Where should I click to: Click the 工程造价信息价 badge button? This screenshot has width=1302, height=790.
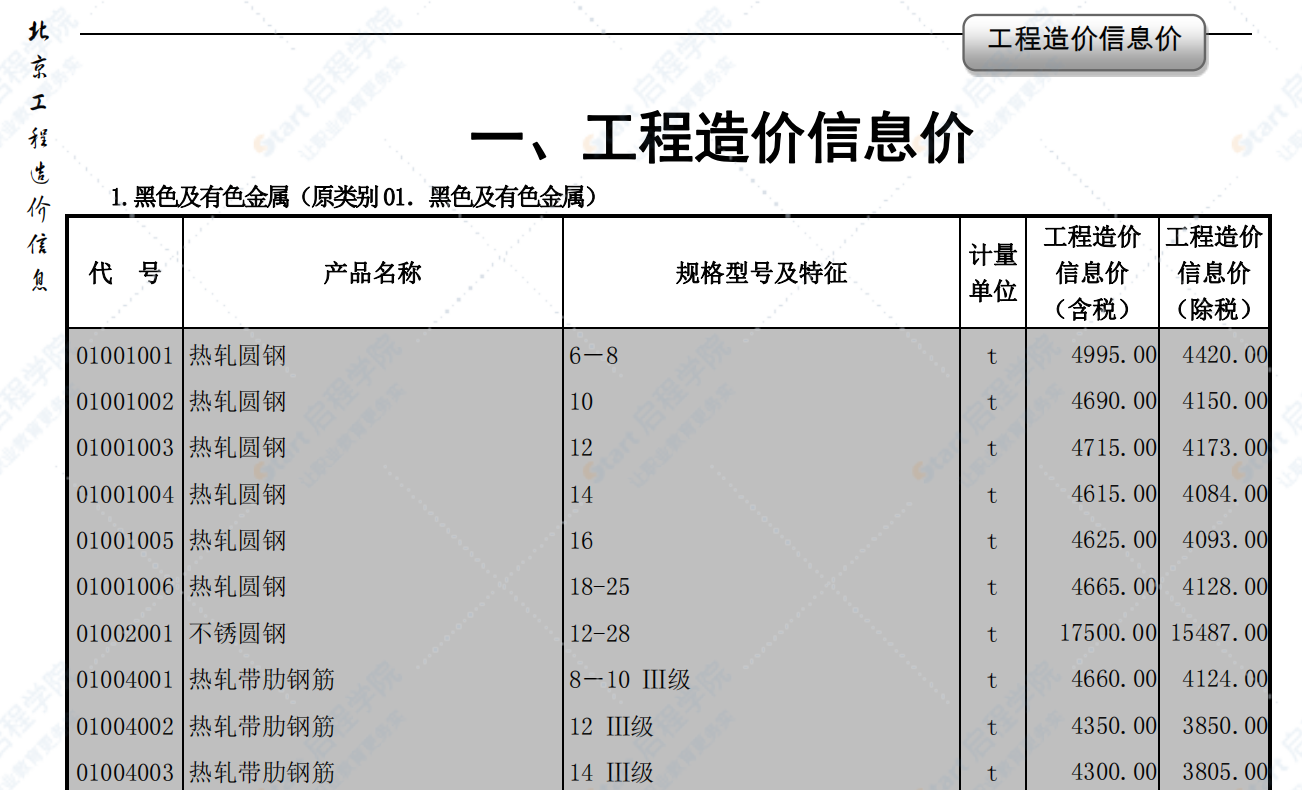point(1084,42)
